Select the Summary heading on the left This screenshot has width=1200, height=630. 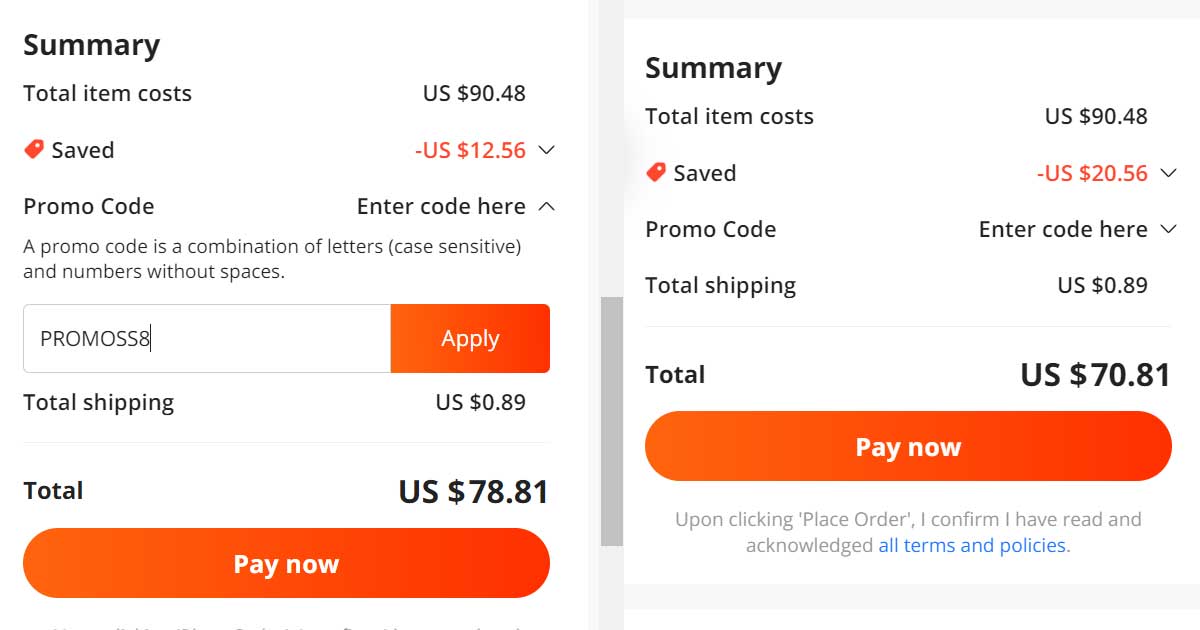coord(92,44)
